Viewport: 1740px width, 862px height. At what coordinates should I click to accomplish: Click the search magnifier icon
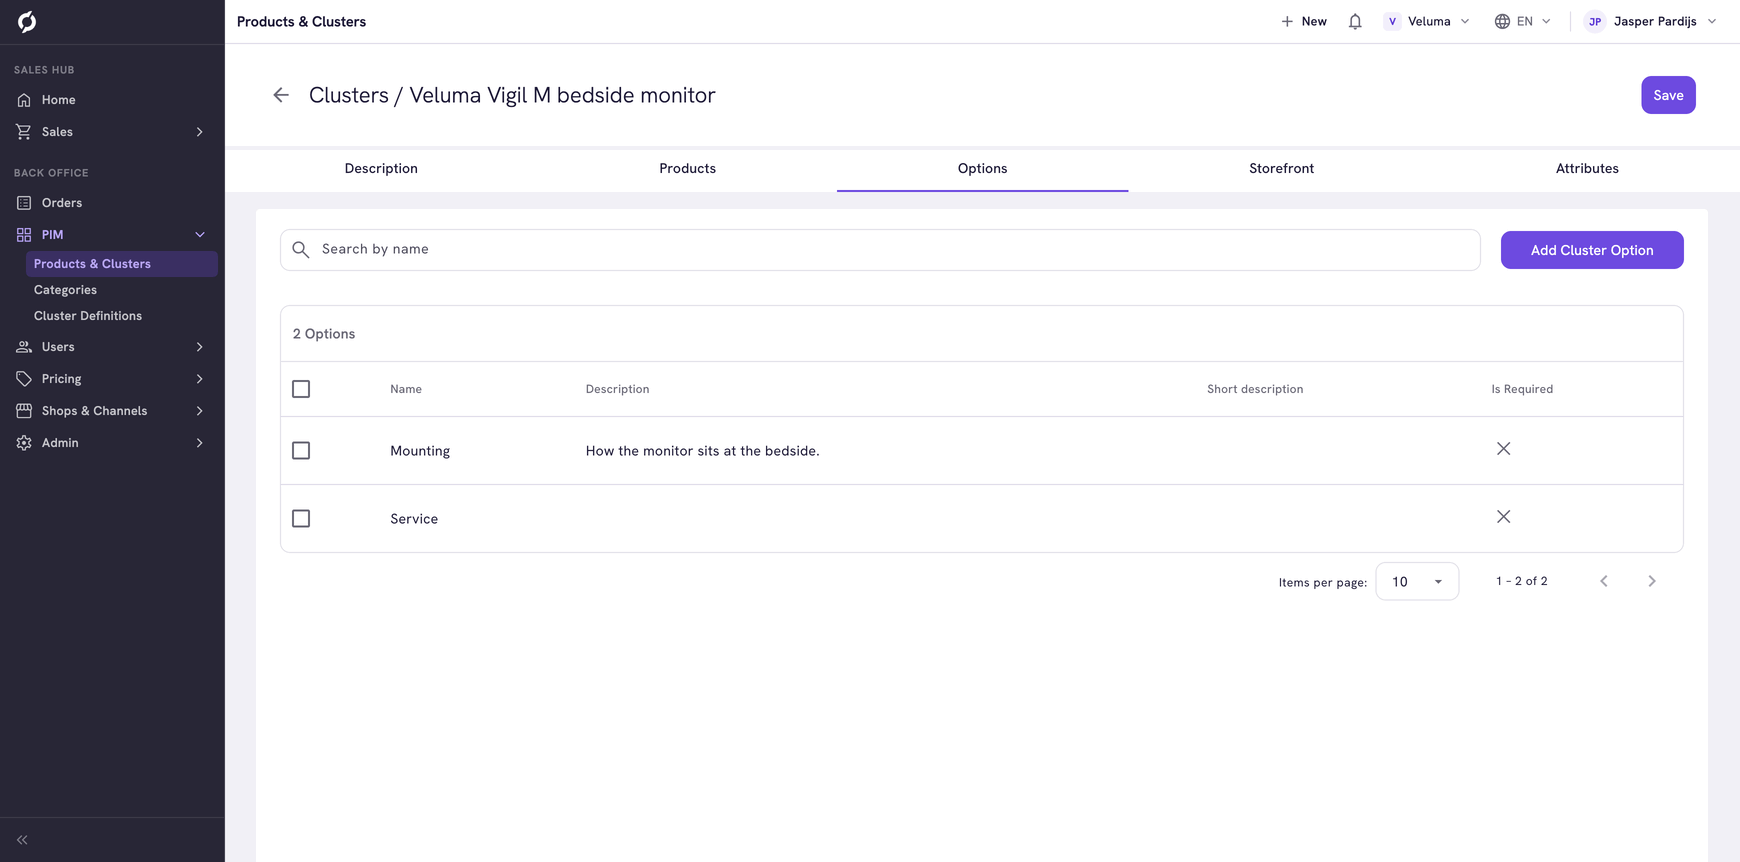(301, 250)
